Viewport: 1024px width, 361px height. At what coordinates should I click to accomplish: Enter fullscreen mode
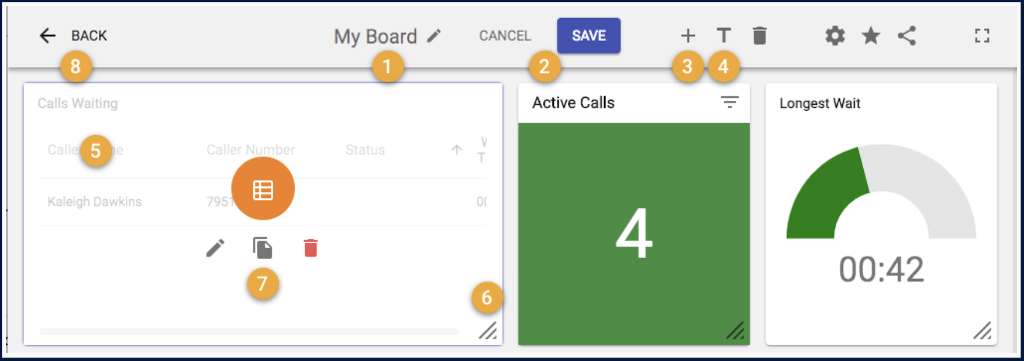[x=982, y=36]
